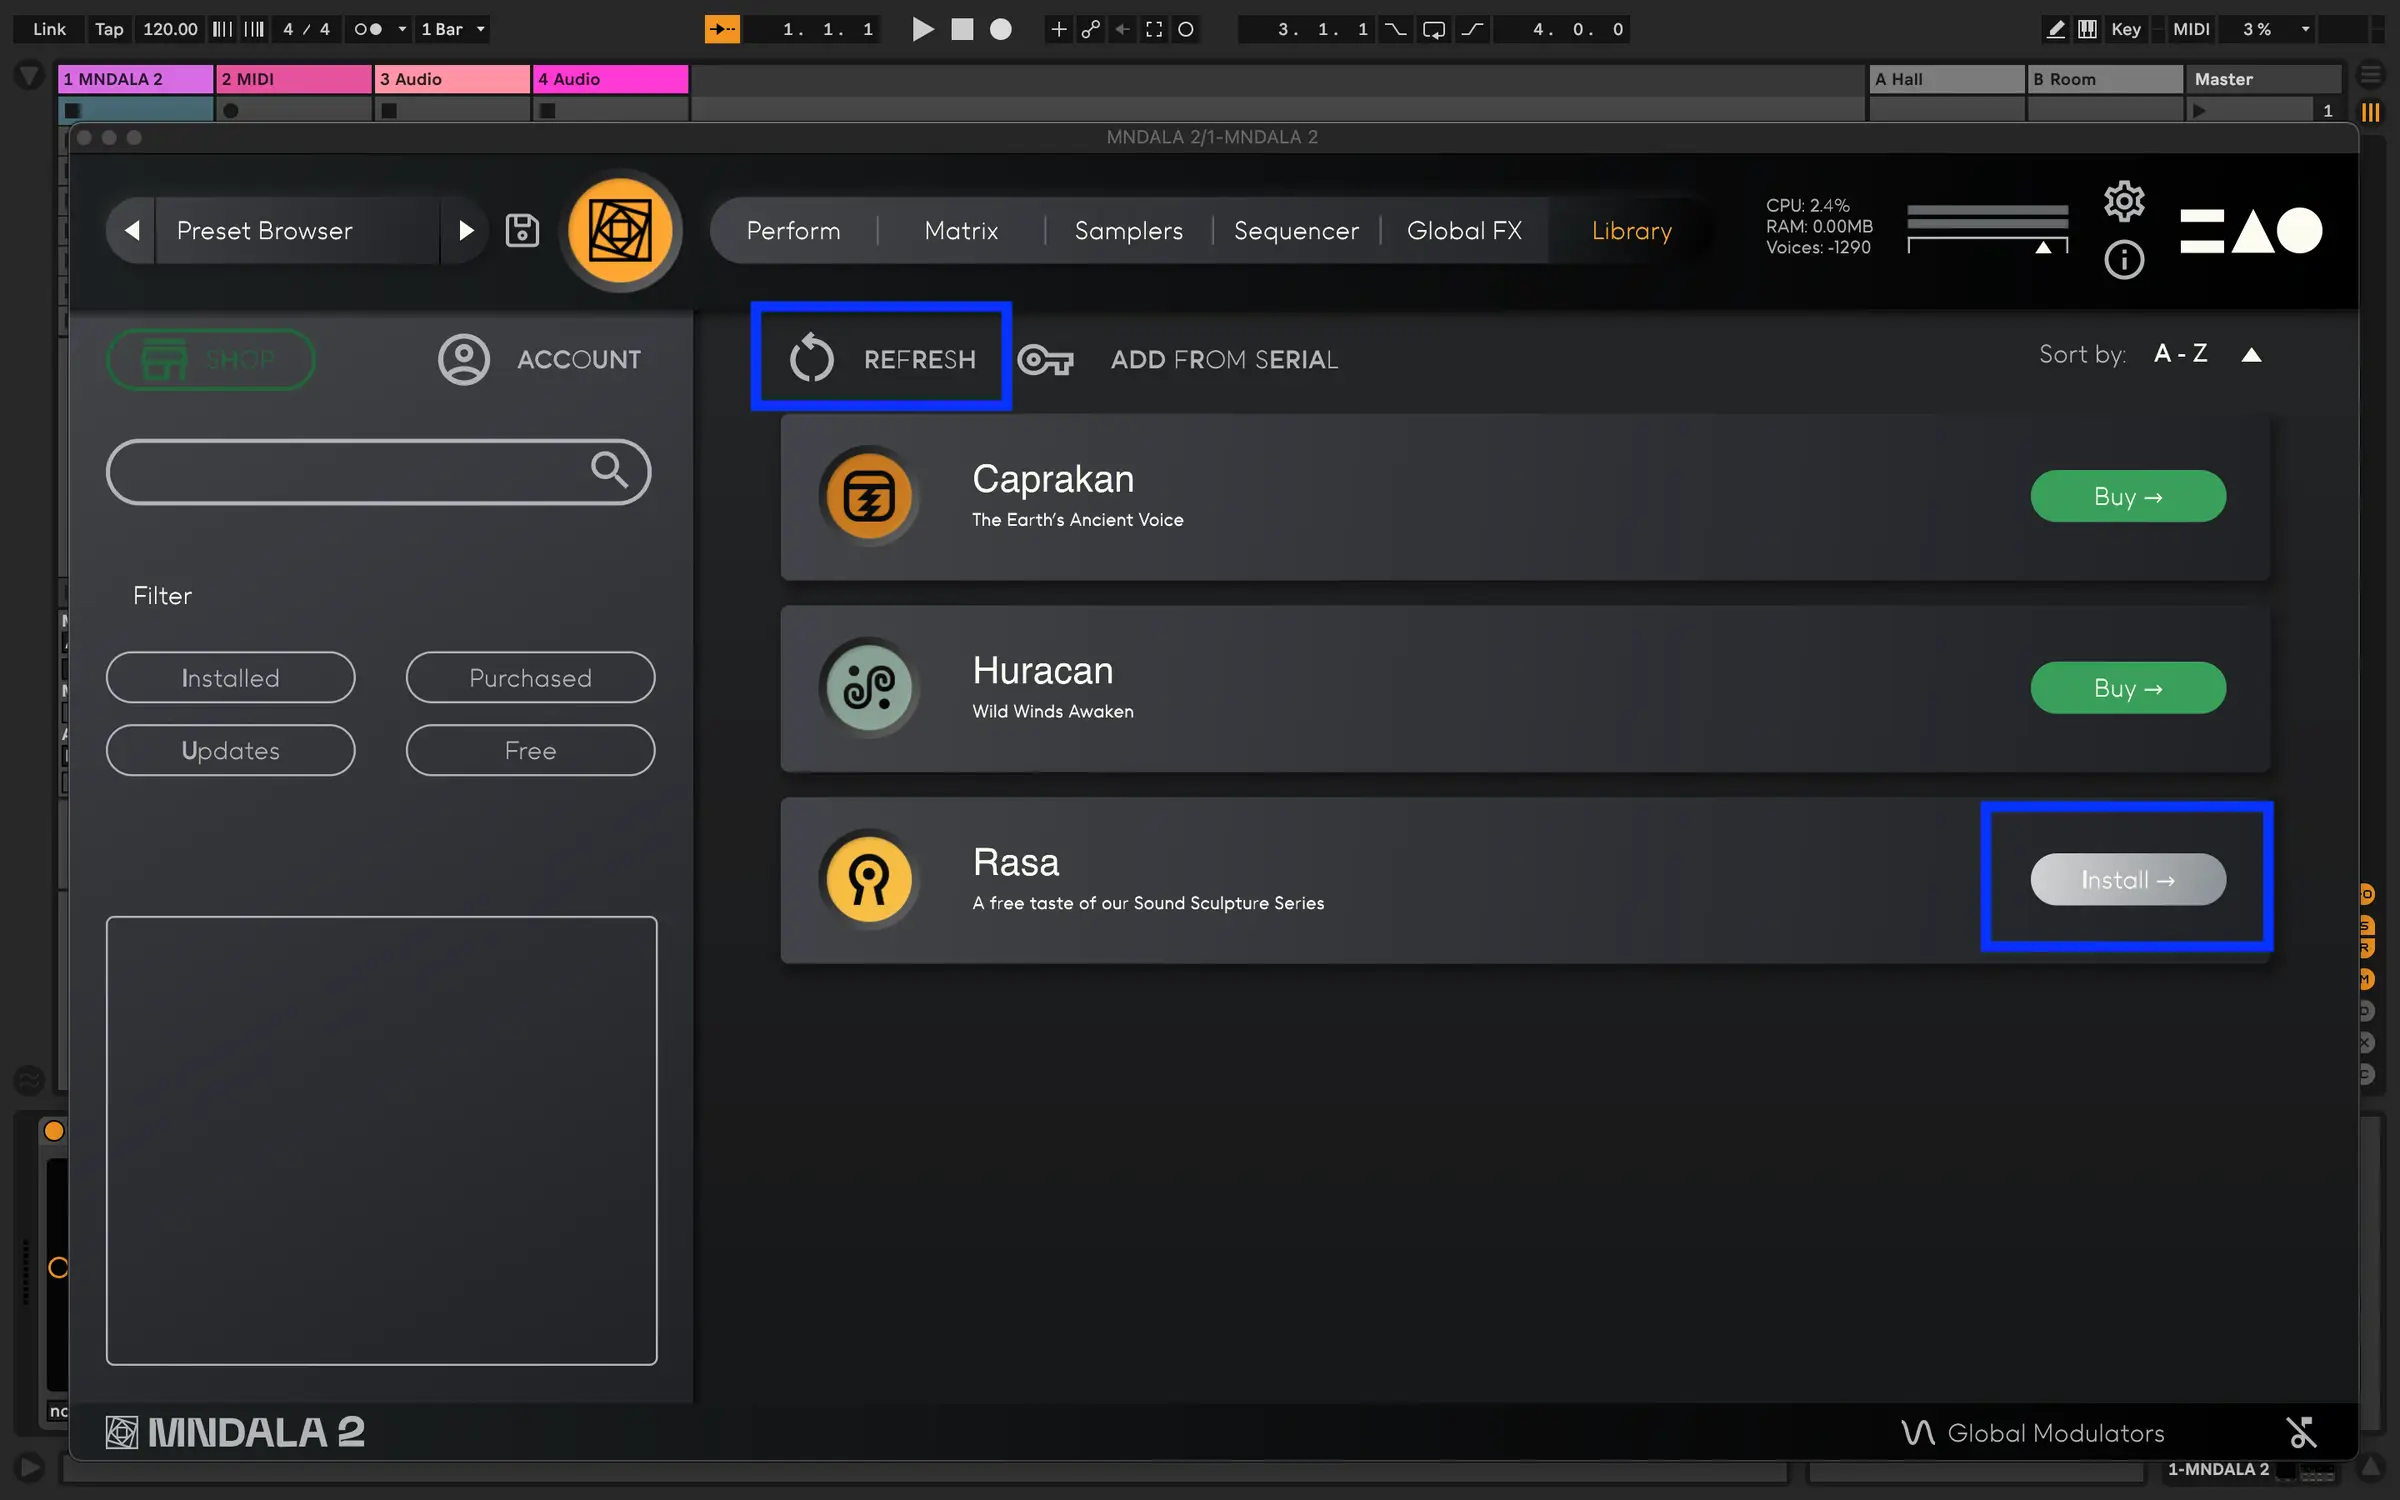The width and height of the screenshot is (2400, 1500).
Task: Click the Refresh circular arrow icon
Action: [811, 358]
